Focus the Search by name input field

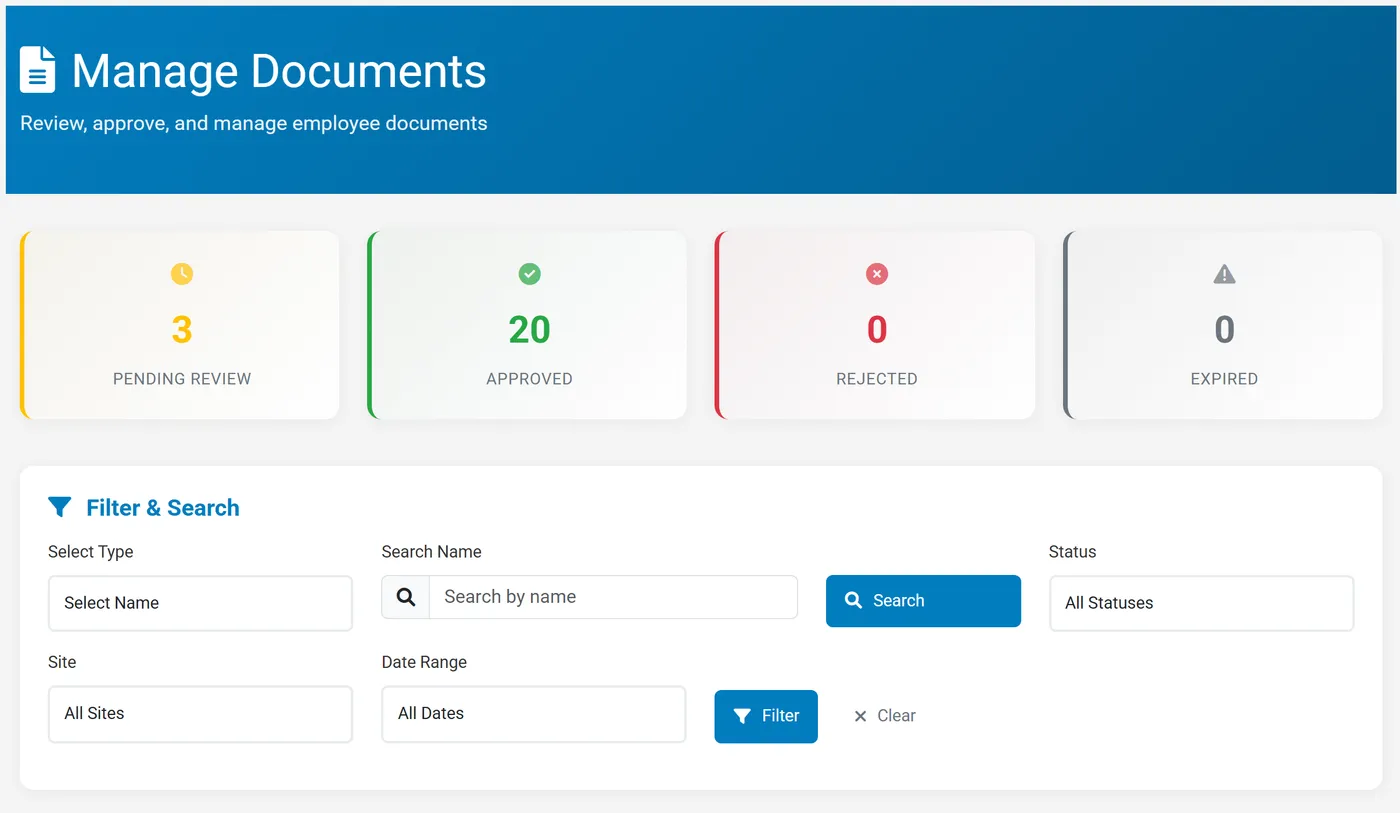coord(613,597)
